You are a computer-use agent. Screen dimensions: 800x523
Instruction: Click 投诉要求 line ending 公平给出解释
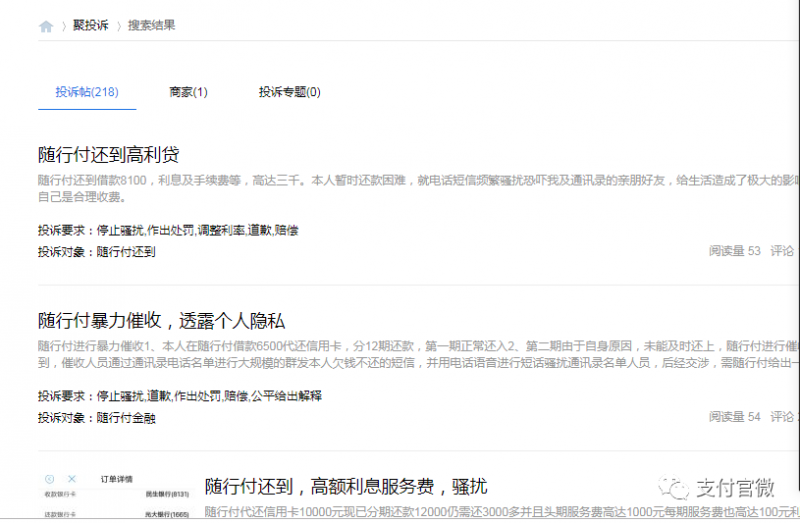(x=180, y=396)
